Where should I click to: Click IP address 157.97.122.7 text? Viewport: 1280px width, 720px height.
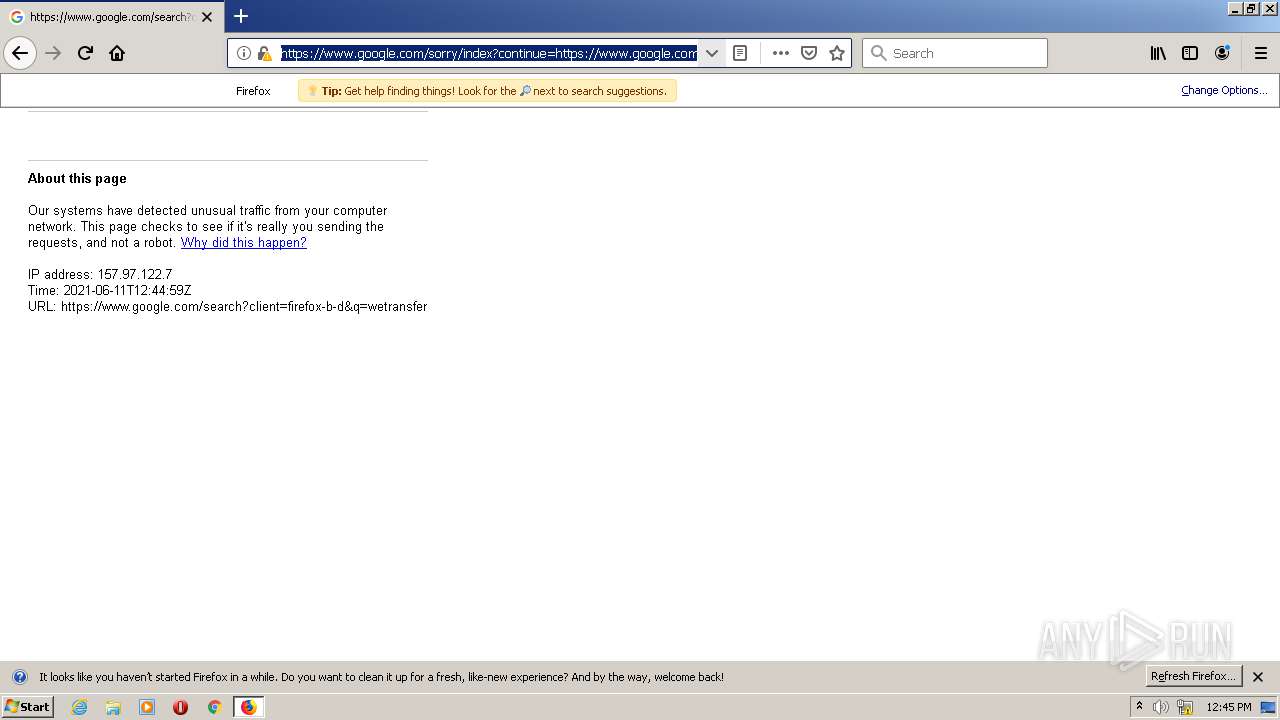[x=100, y=275]
